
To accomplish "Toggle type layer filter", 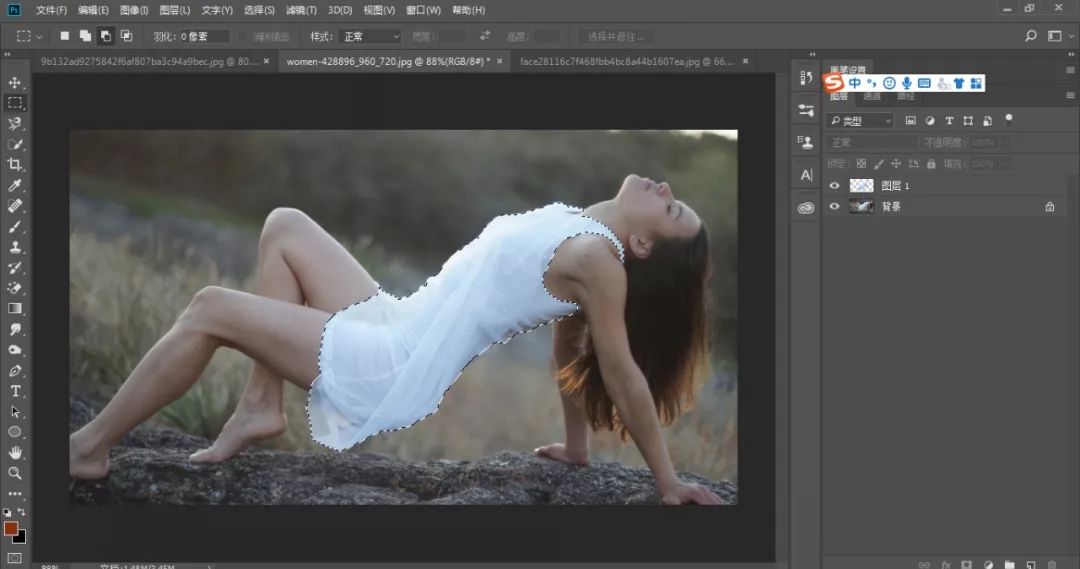I will pyautogui.click(x=949, y=121).
